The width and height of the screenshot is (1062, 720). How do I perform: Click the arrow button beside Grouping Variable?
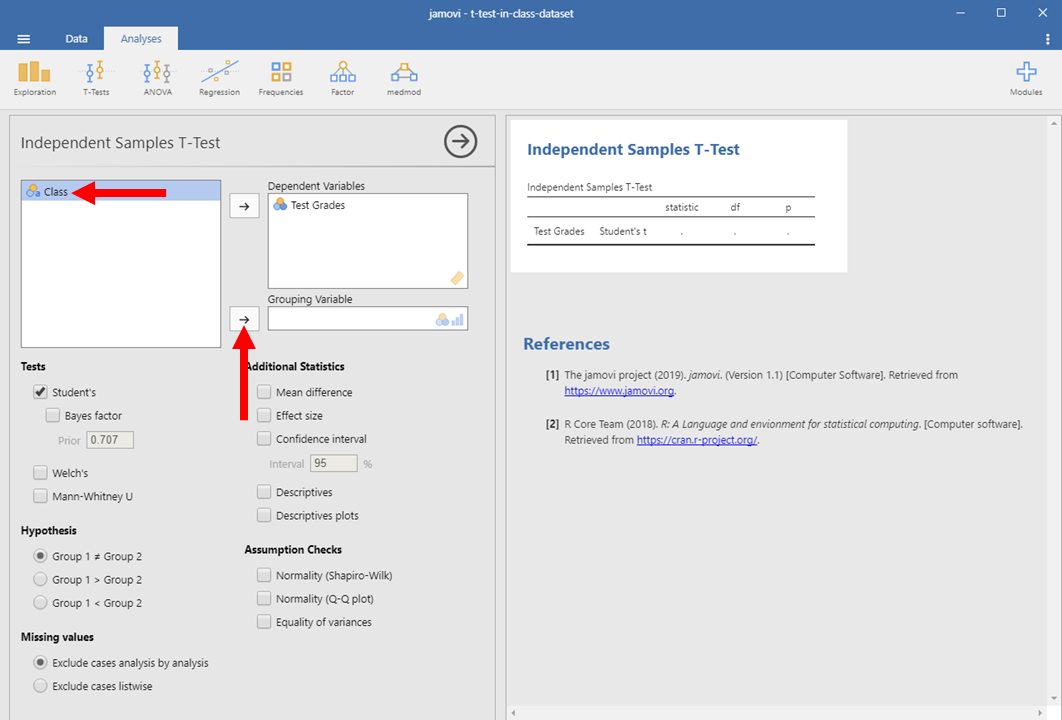point(244,319)
